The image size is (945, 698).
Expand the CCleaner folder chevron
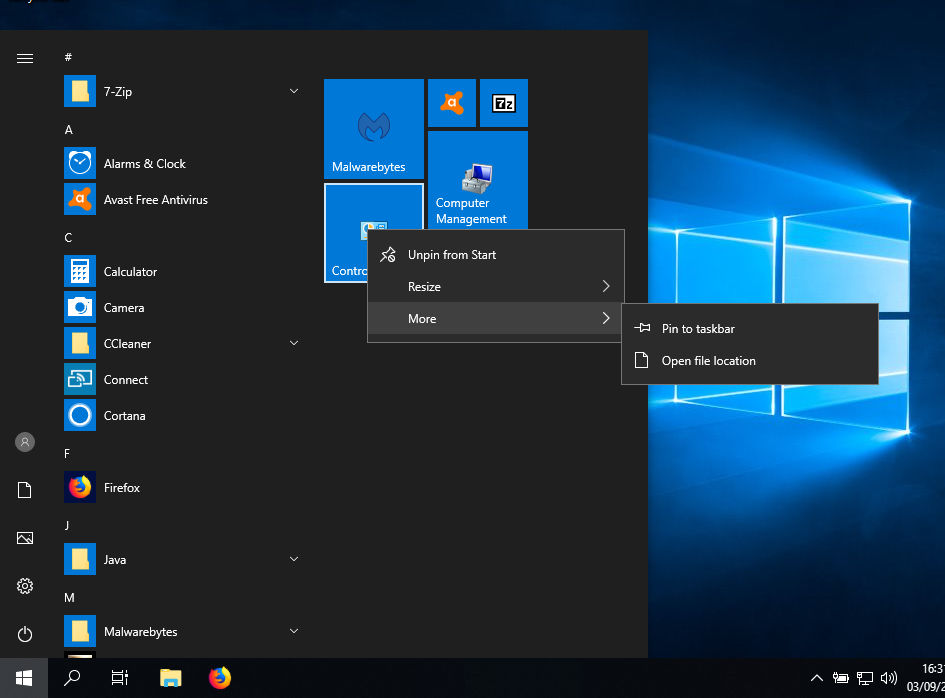[294, 343]
